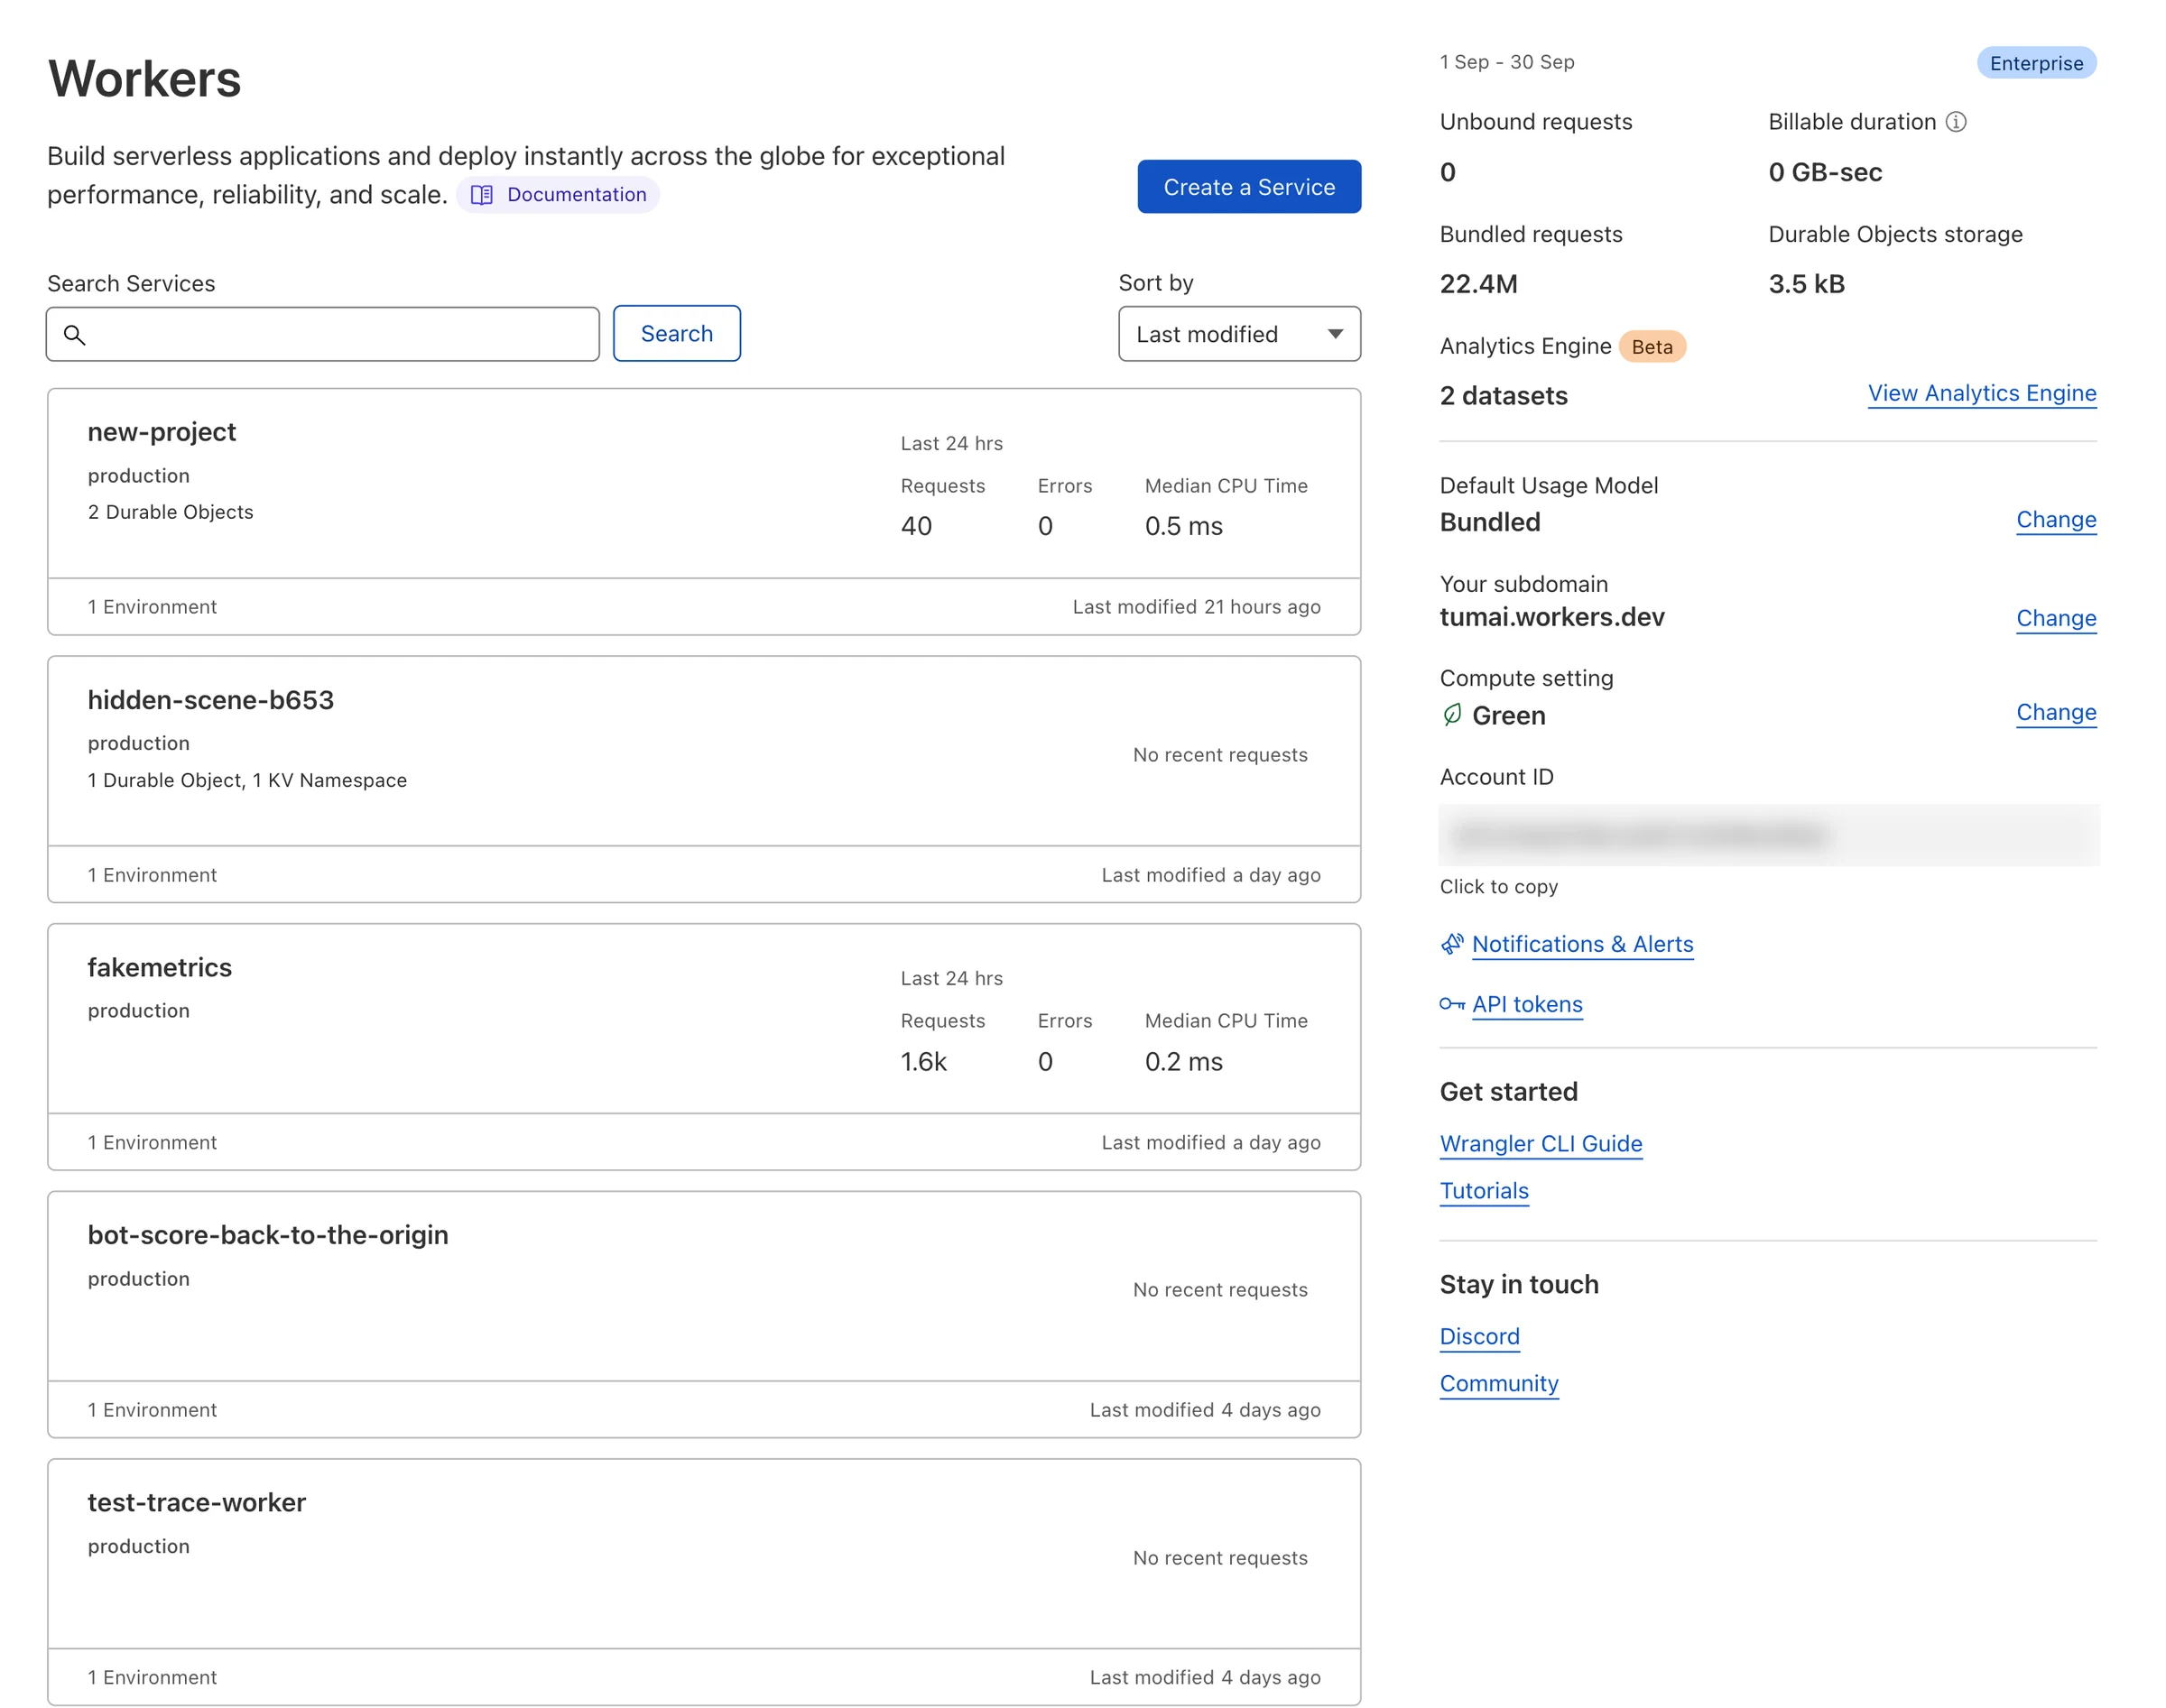This screenshot has height=1708, width=2166.
Task: Click the 0.5 ms Median CPU Time value
Action: tap(1183, 526)
